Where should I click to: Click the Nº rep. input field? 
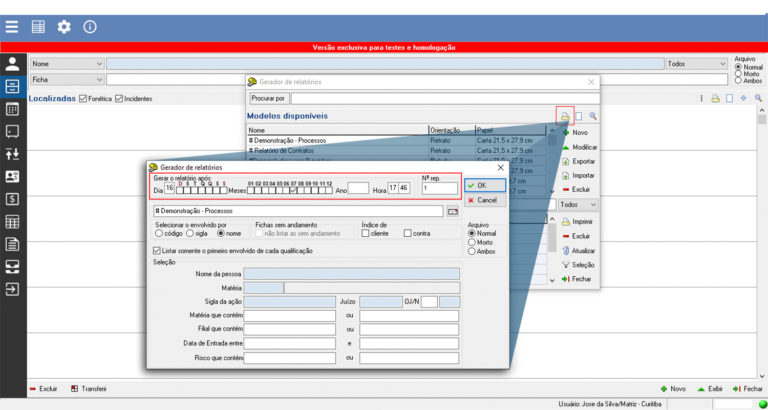point(439,188)
